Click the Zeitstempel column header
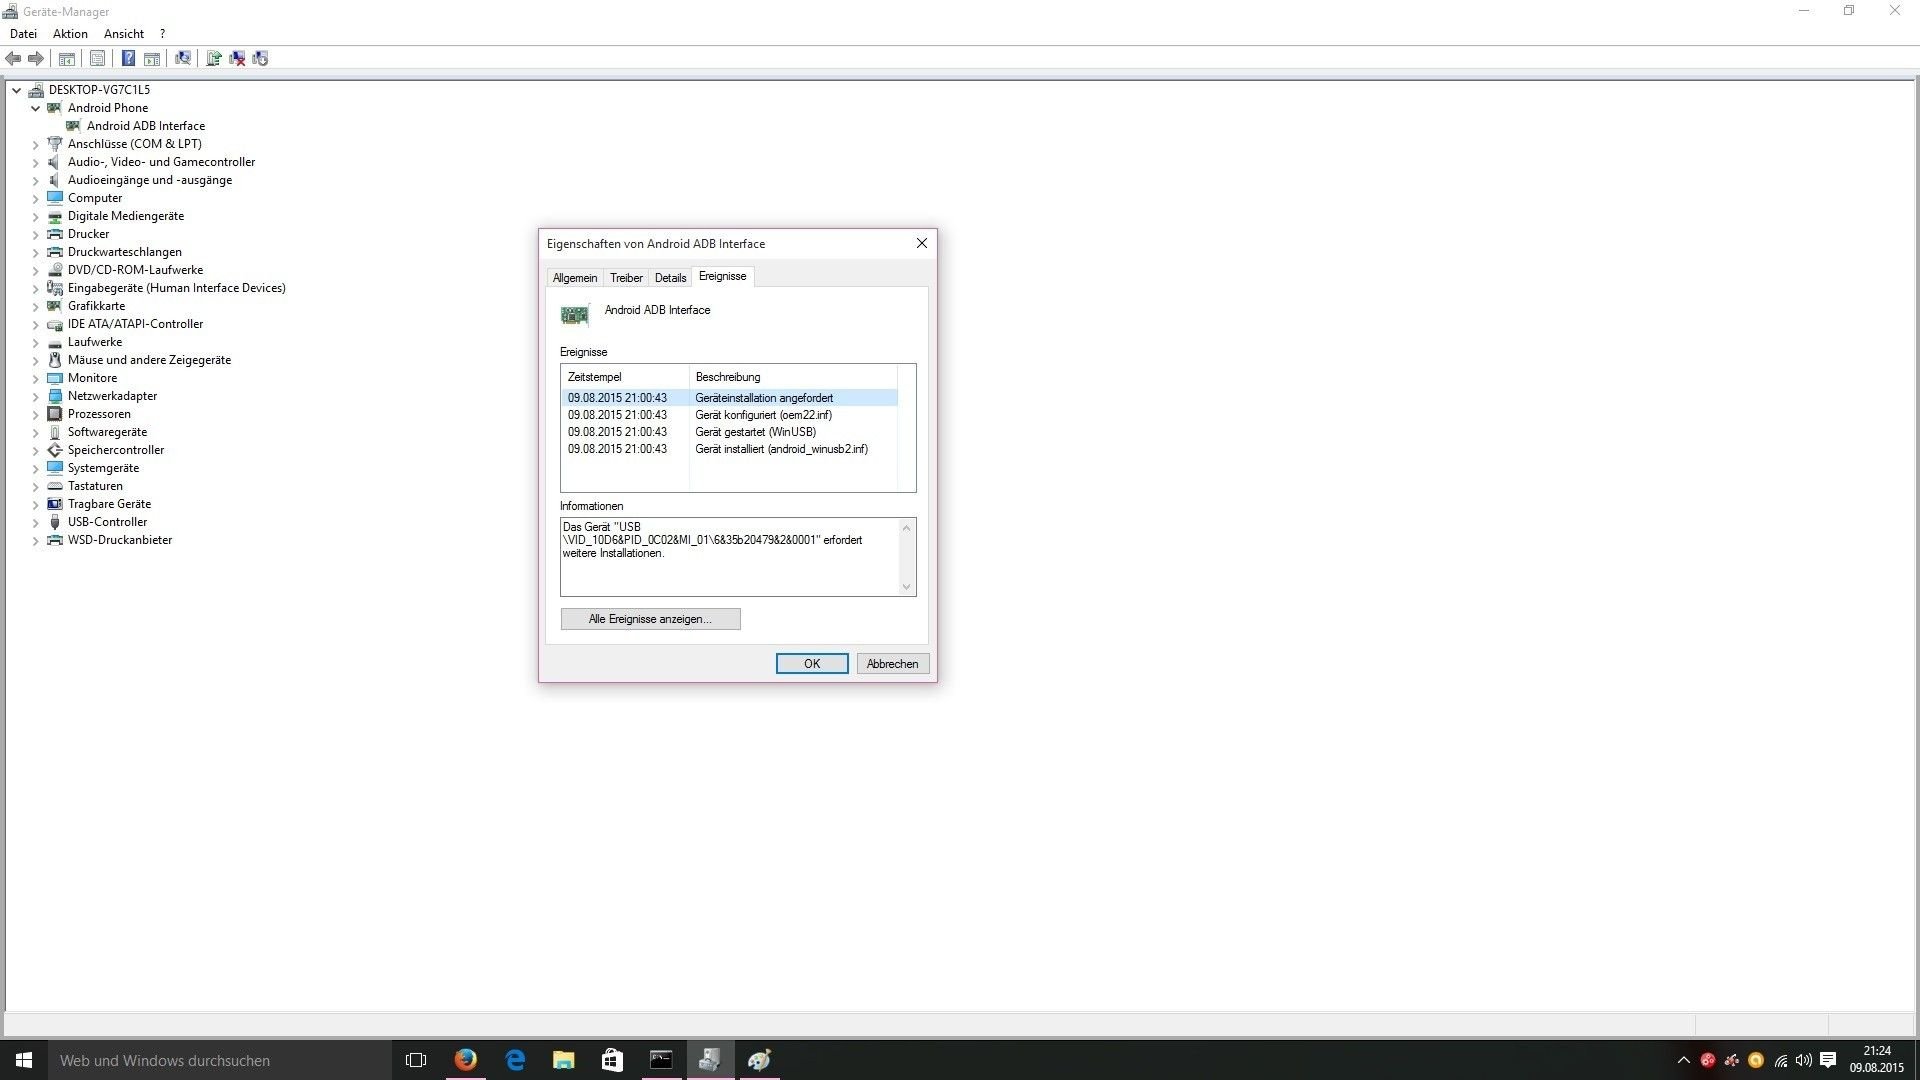The image size is (1920, 1080). click(x=625, y=377)
